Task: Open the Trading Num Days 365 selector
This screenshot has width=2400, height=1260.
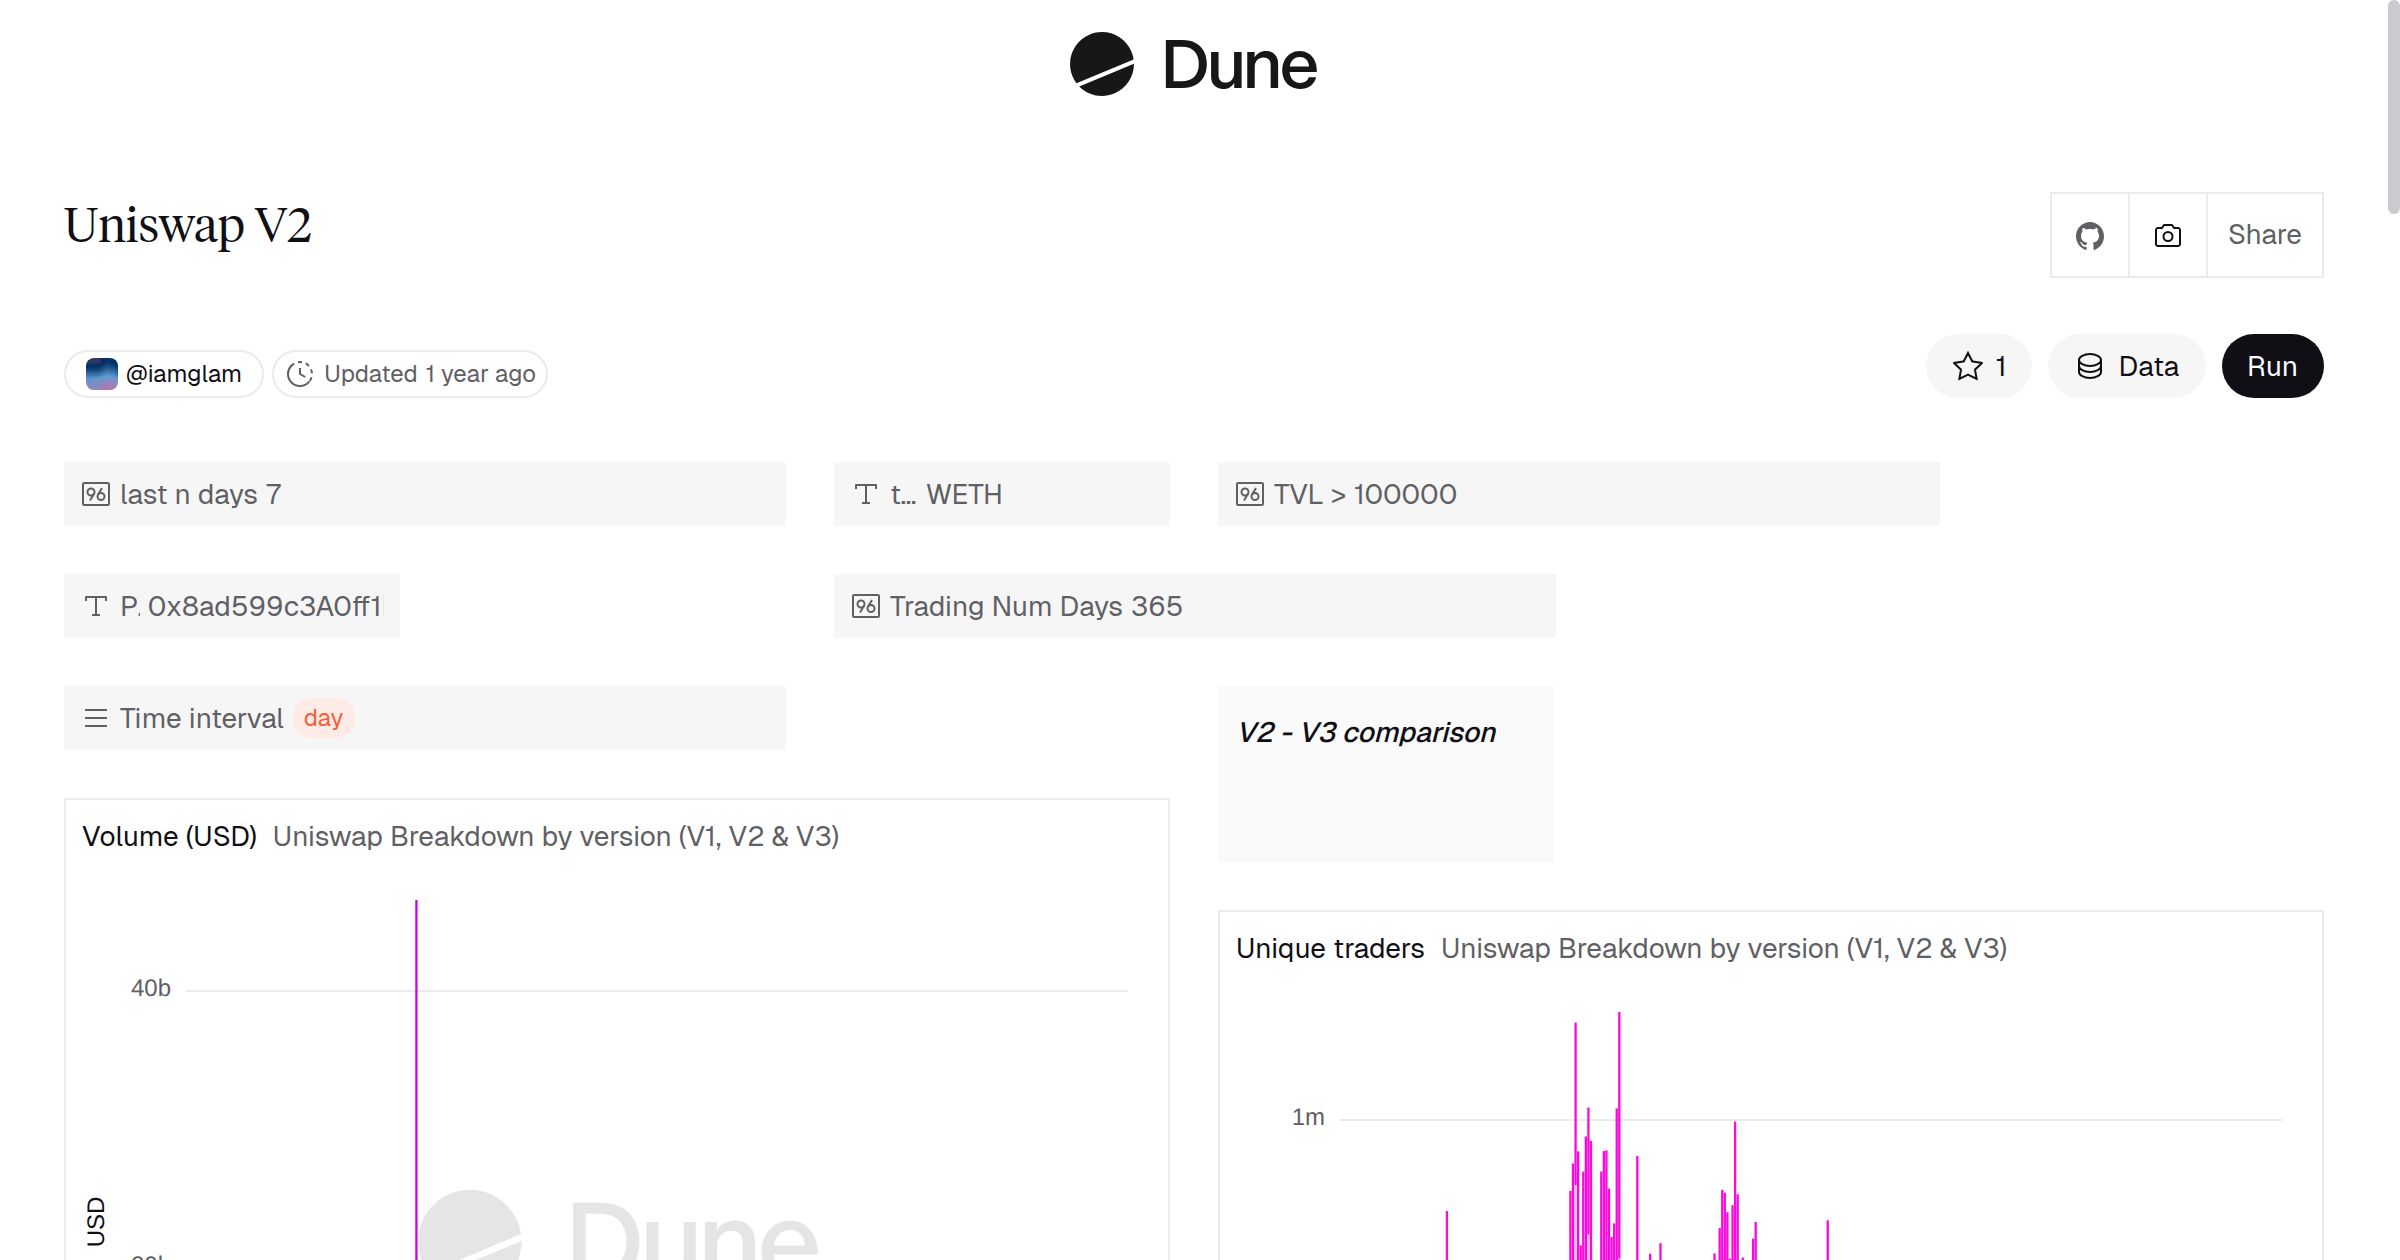Action: click(1035, 605)
